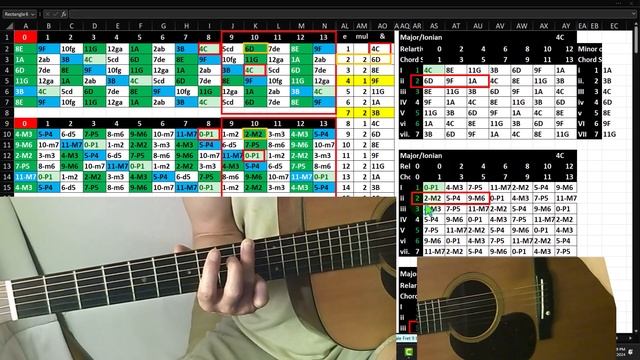Click the Select All corner triangle
The width and height of the screenshot is (640, 360).
point(9,26)
